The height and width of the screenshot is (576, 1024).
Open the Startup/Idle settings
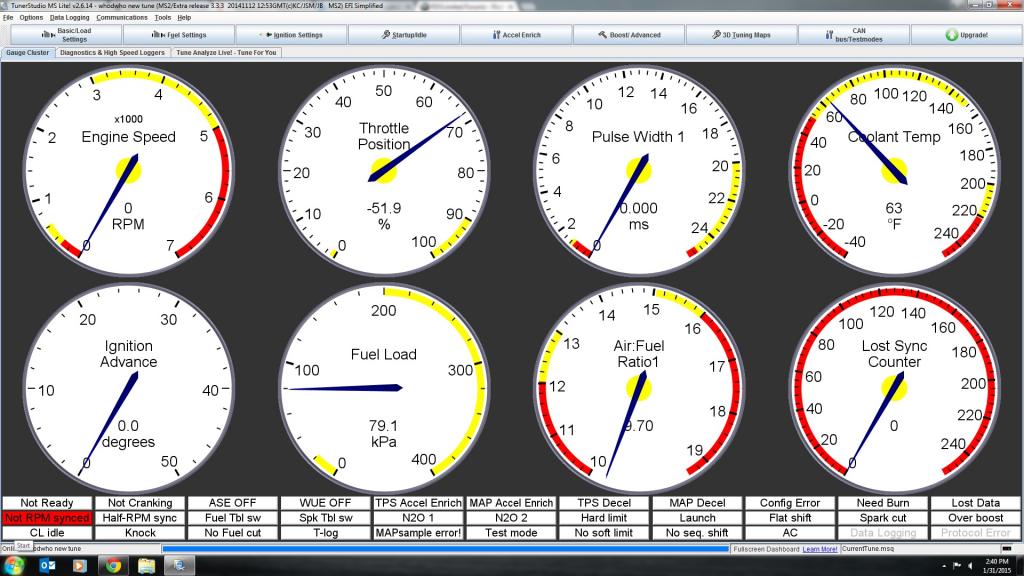click(x=404, y=35)
